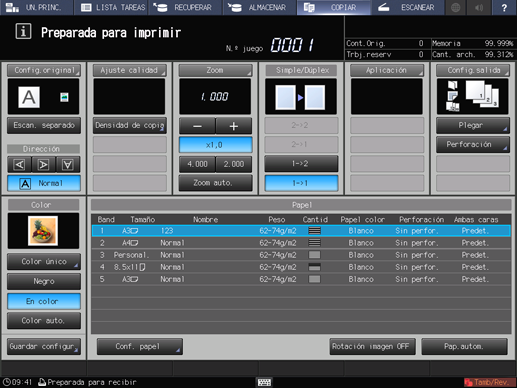Open Color único options
This screenshot has width=517, height=388.
tap(44, 262)
